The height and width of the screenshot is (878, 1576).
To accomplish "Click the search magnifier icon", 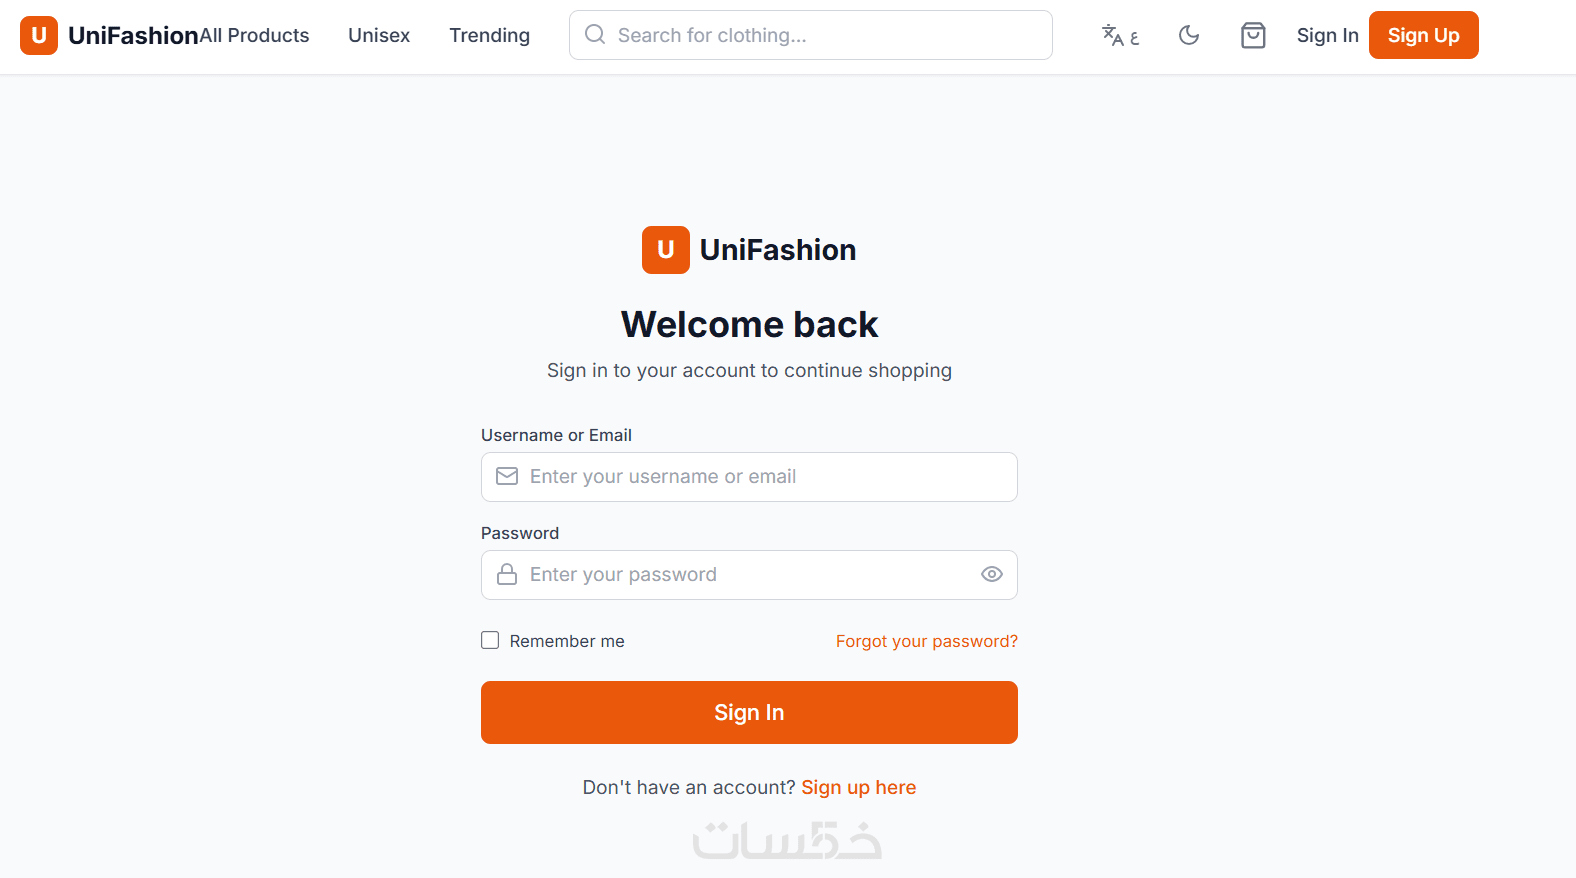I will (x=595, y=35).
